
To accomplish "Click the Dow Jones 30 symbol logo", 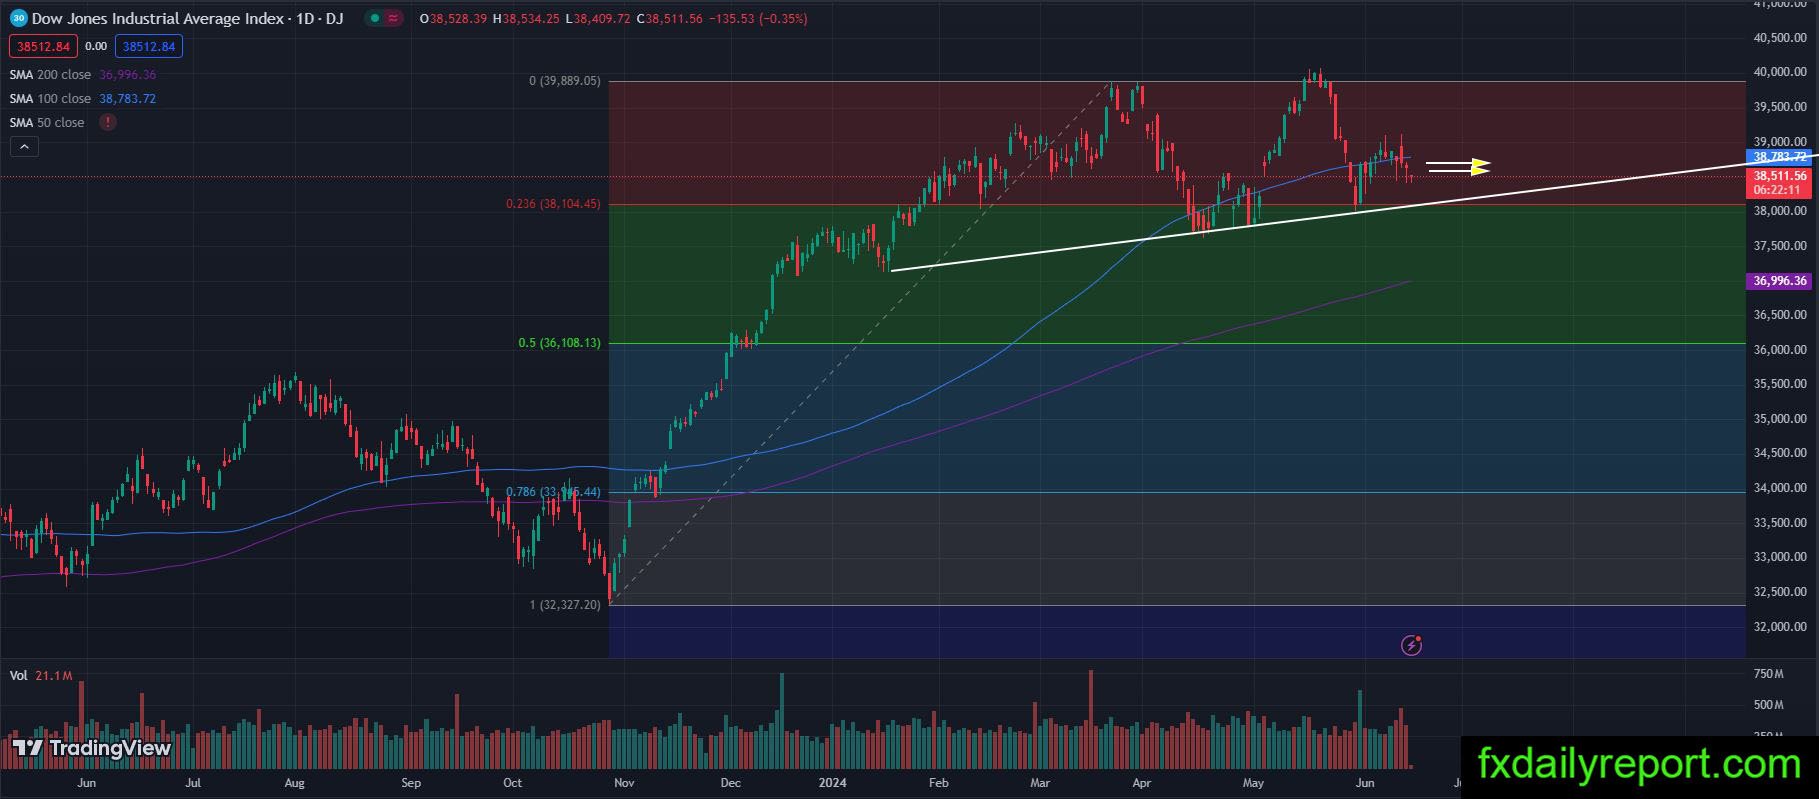I will click(x=18, y=18).
